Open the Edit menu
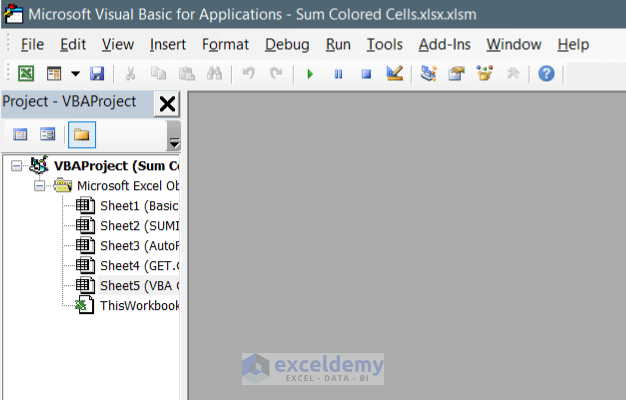The width and height of the screenshot is (626, 400). 73,44
